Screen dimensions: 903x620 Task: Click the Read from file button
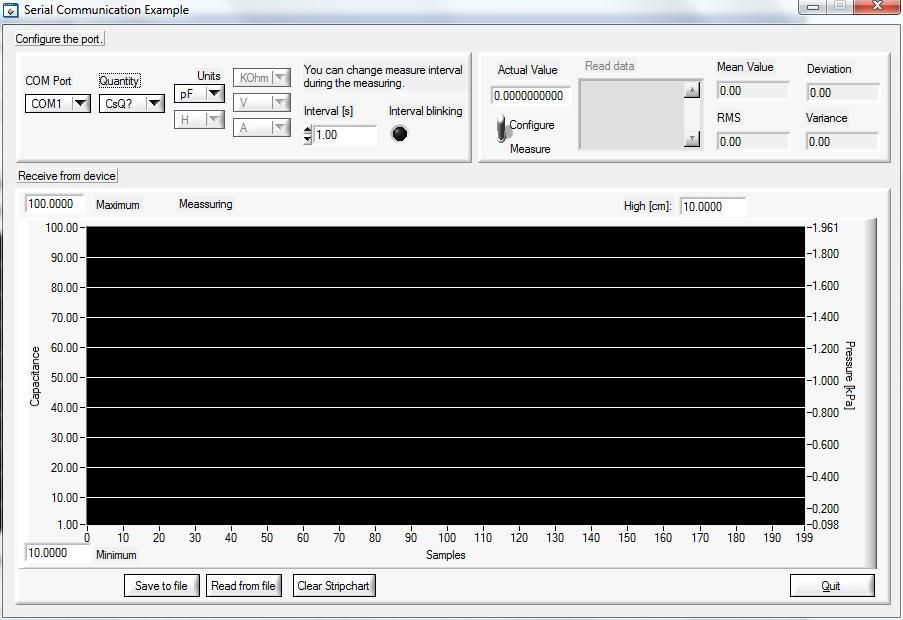pos(244,585)
